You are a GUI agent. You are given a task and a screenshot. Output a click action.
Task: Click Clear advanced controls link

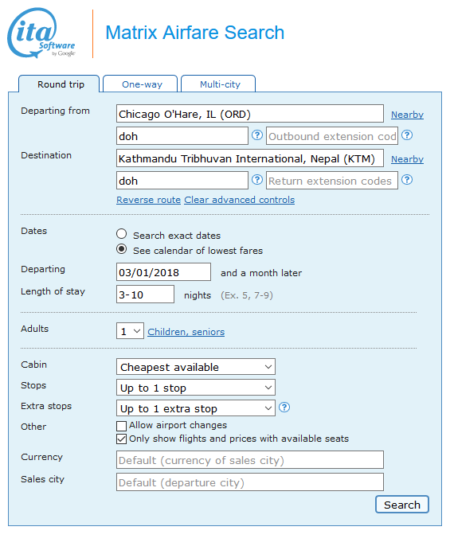point(240,200)
